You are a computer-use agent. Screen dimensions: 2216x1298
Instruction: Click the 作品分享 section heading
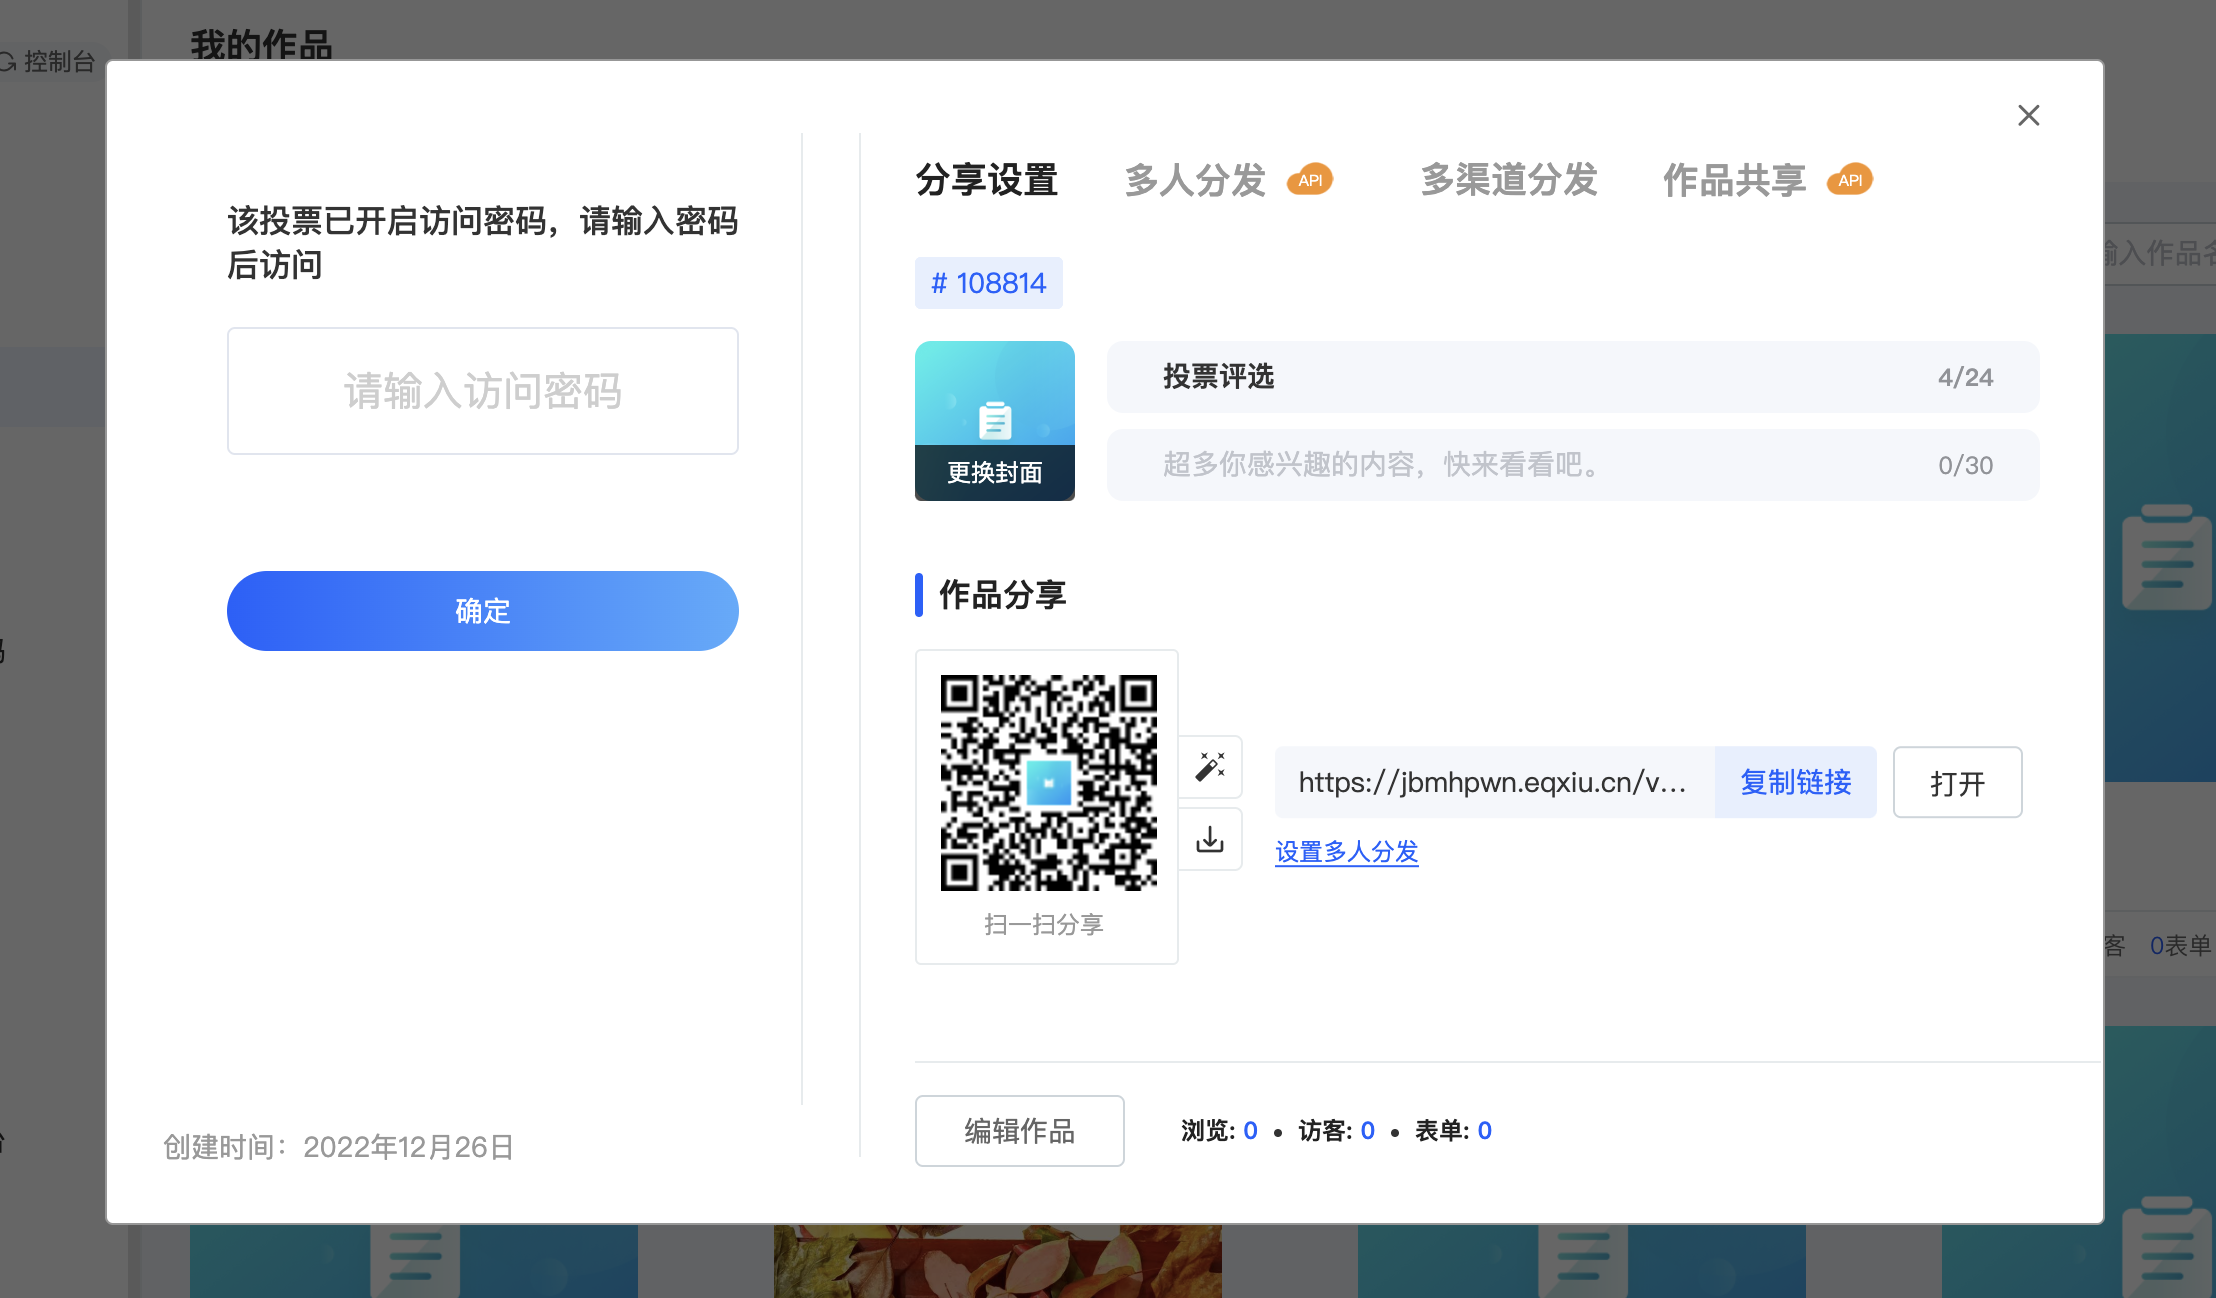tap(1002, 595)
